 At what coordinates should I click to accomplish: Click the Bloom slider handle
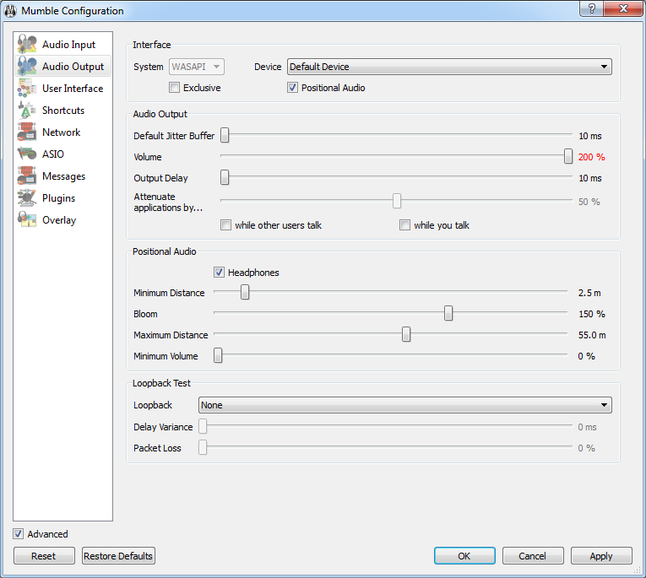[x=449, y=314]
